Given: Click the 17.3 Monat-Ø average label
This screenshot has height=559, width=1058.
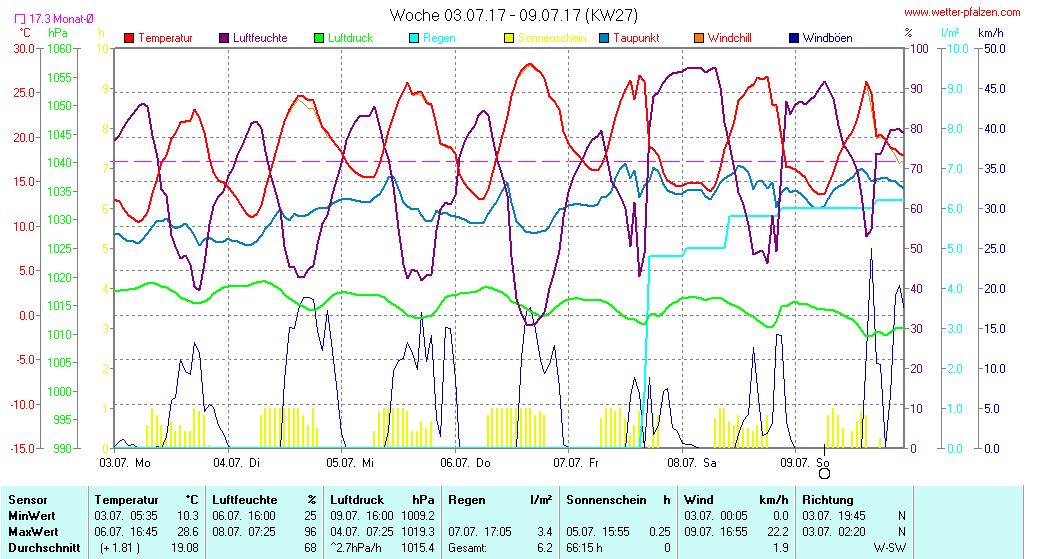Looking at the screenshot, I should tap(61, 19).
